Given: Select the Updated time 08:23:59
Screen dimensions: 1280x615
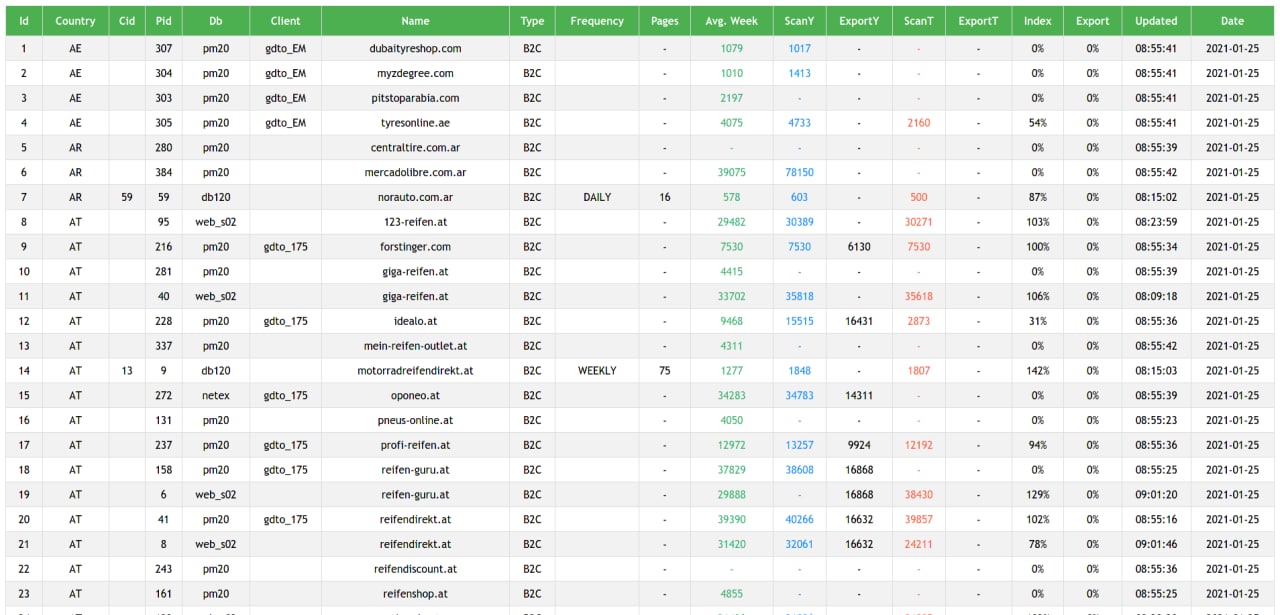Looking at the screenshot, I should click(1156, 222).
